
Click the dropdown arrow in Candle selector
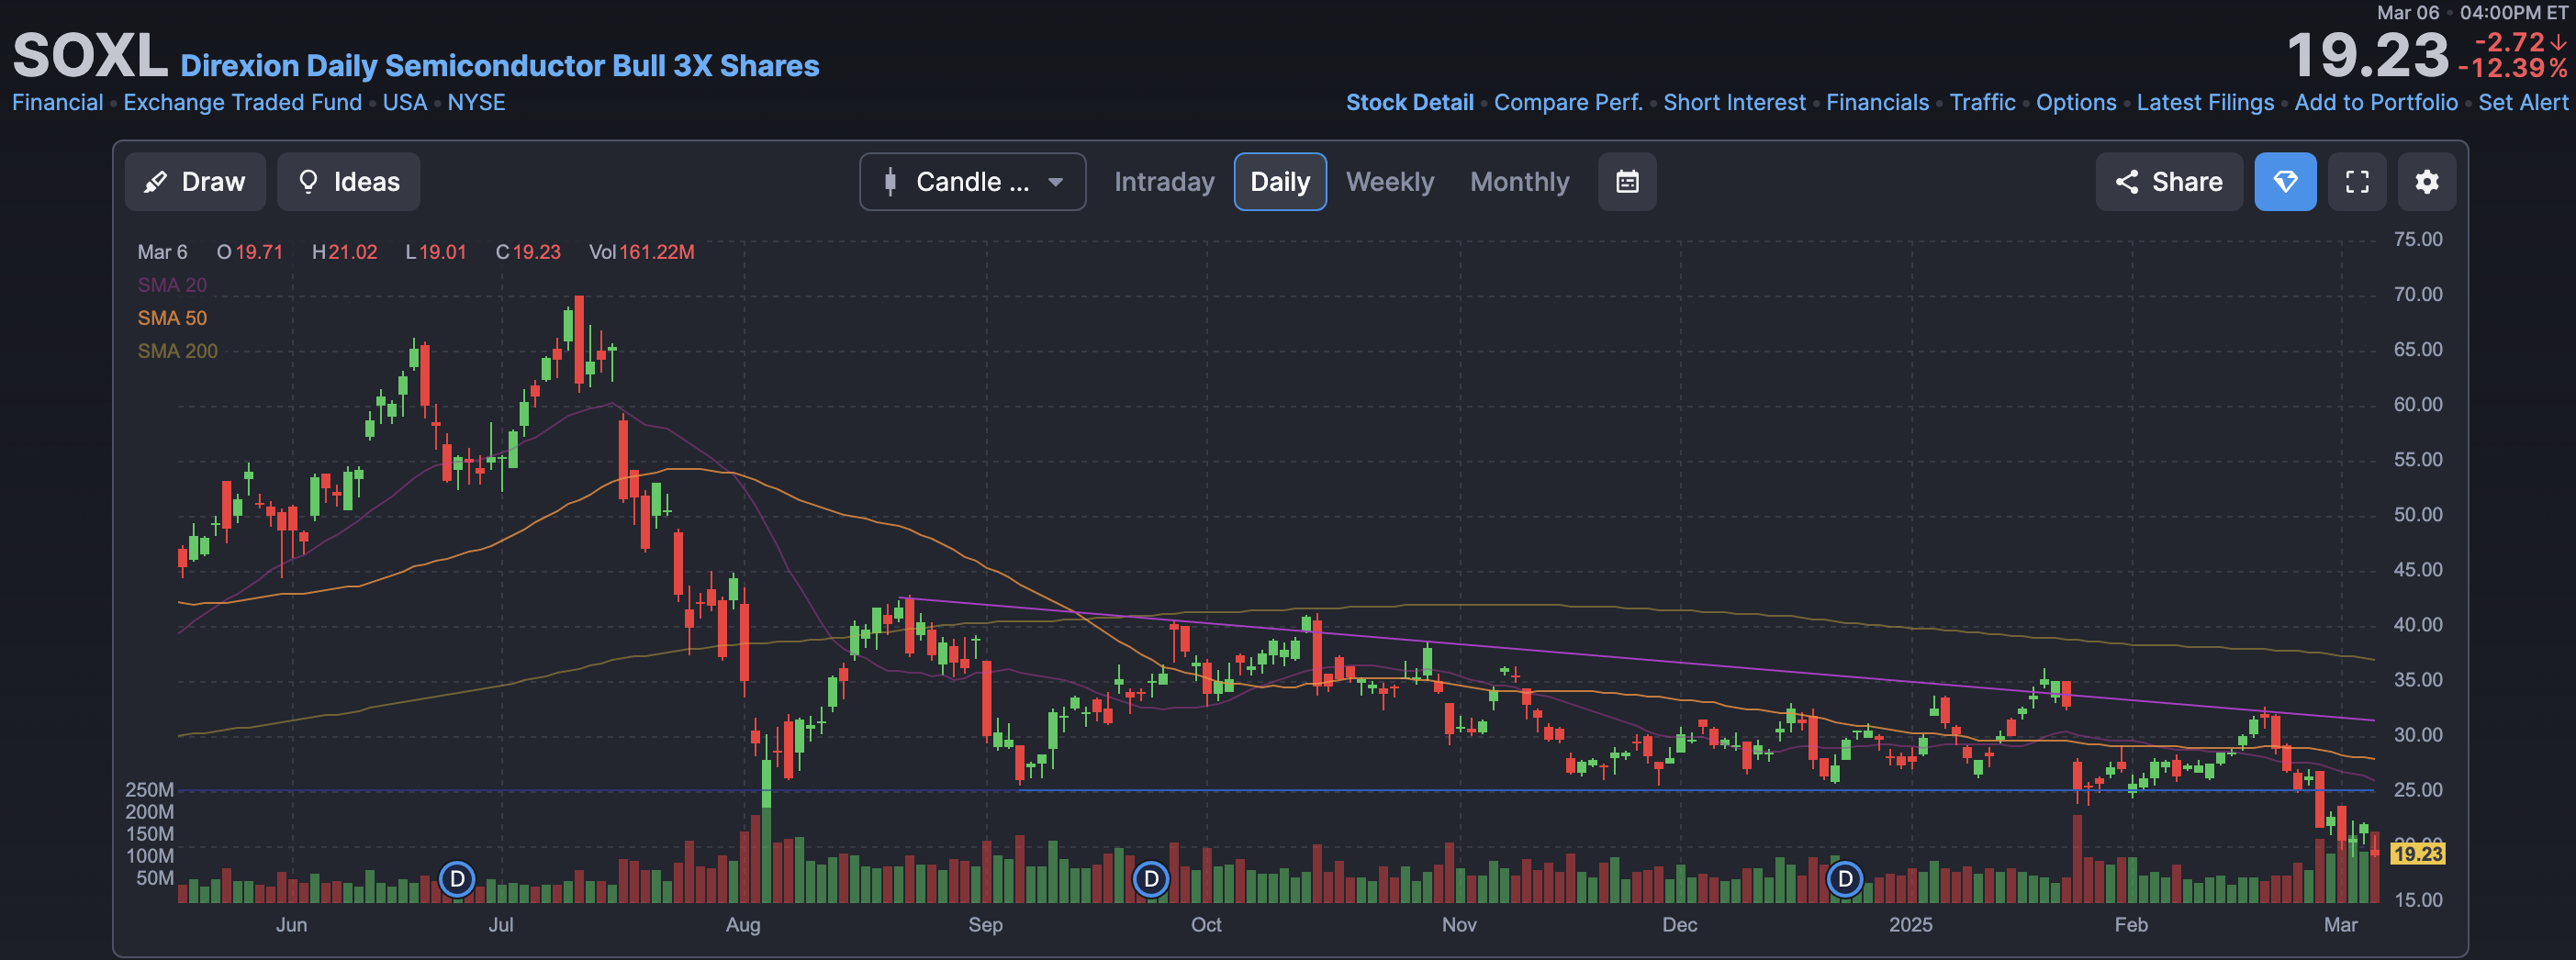point(1055,182)
